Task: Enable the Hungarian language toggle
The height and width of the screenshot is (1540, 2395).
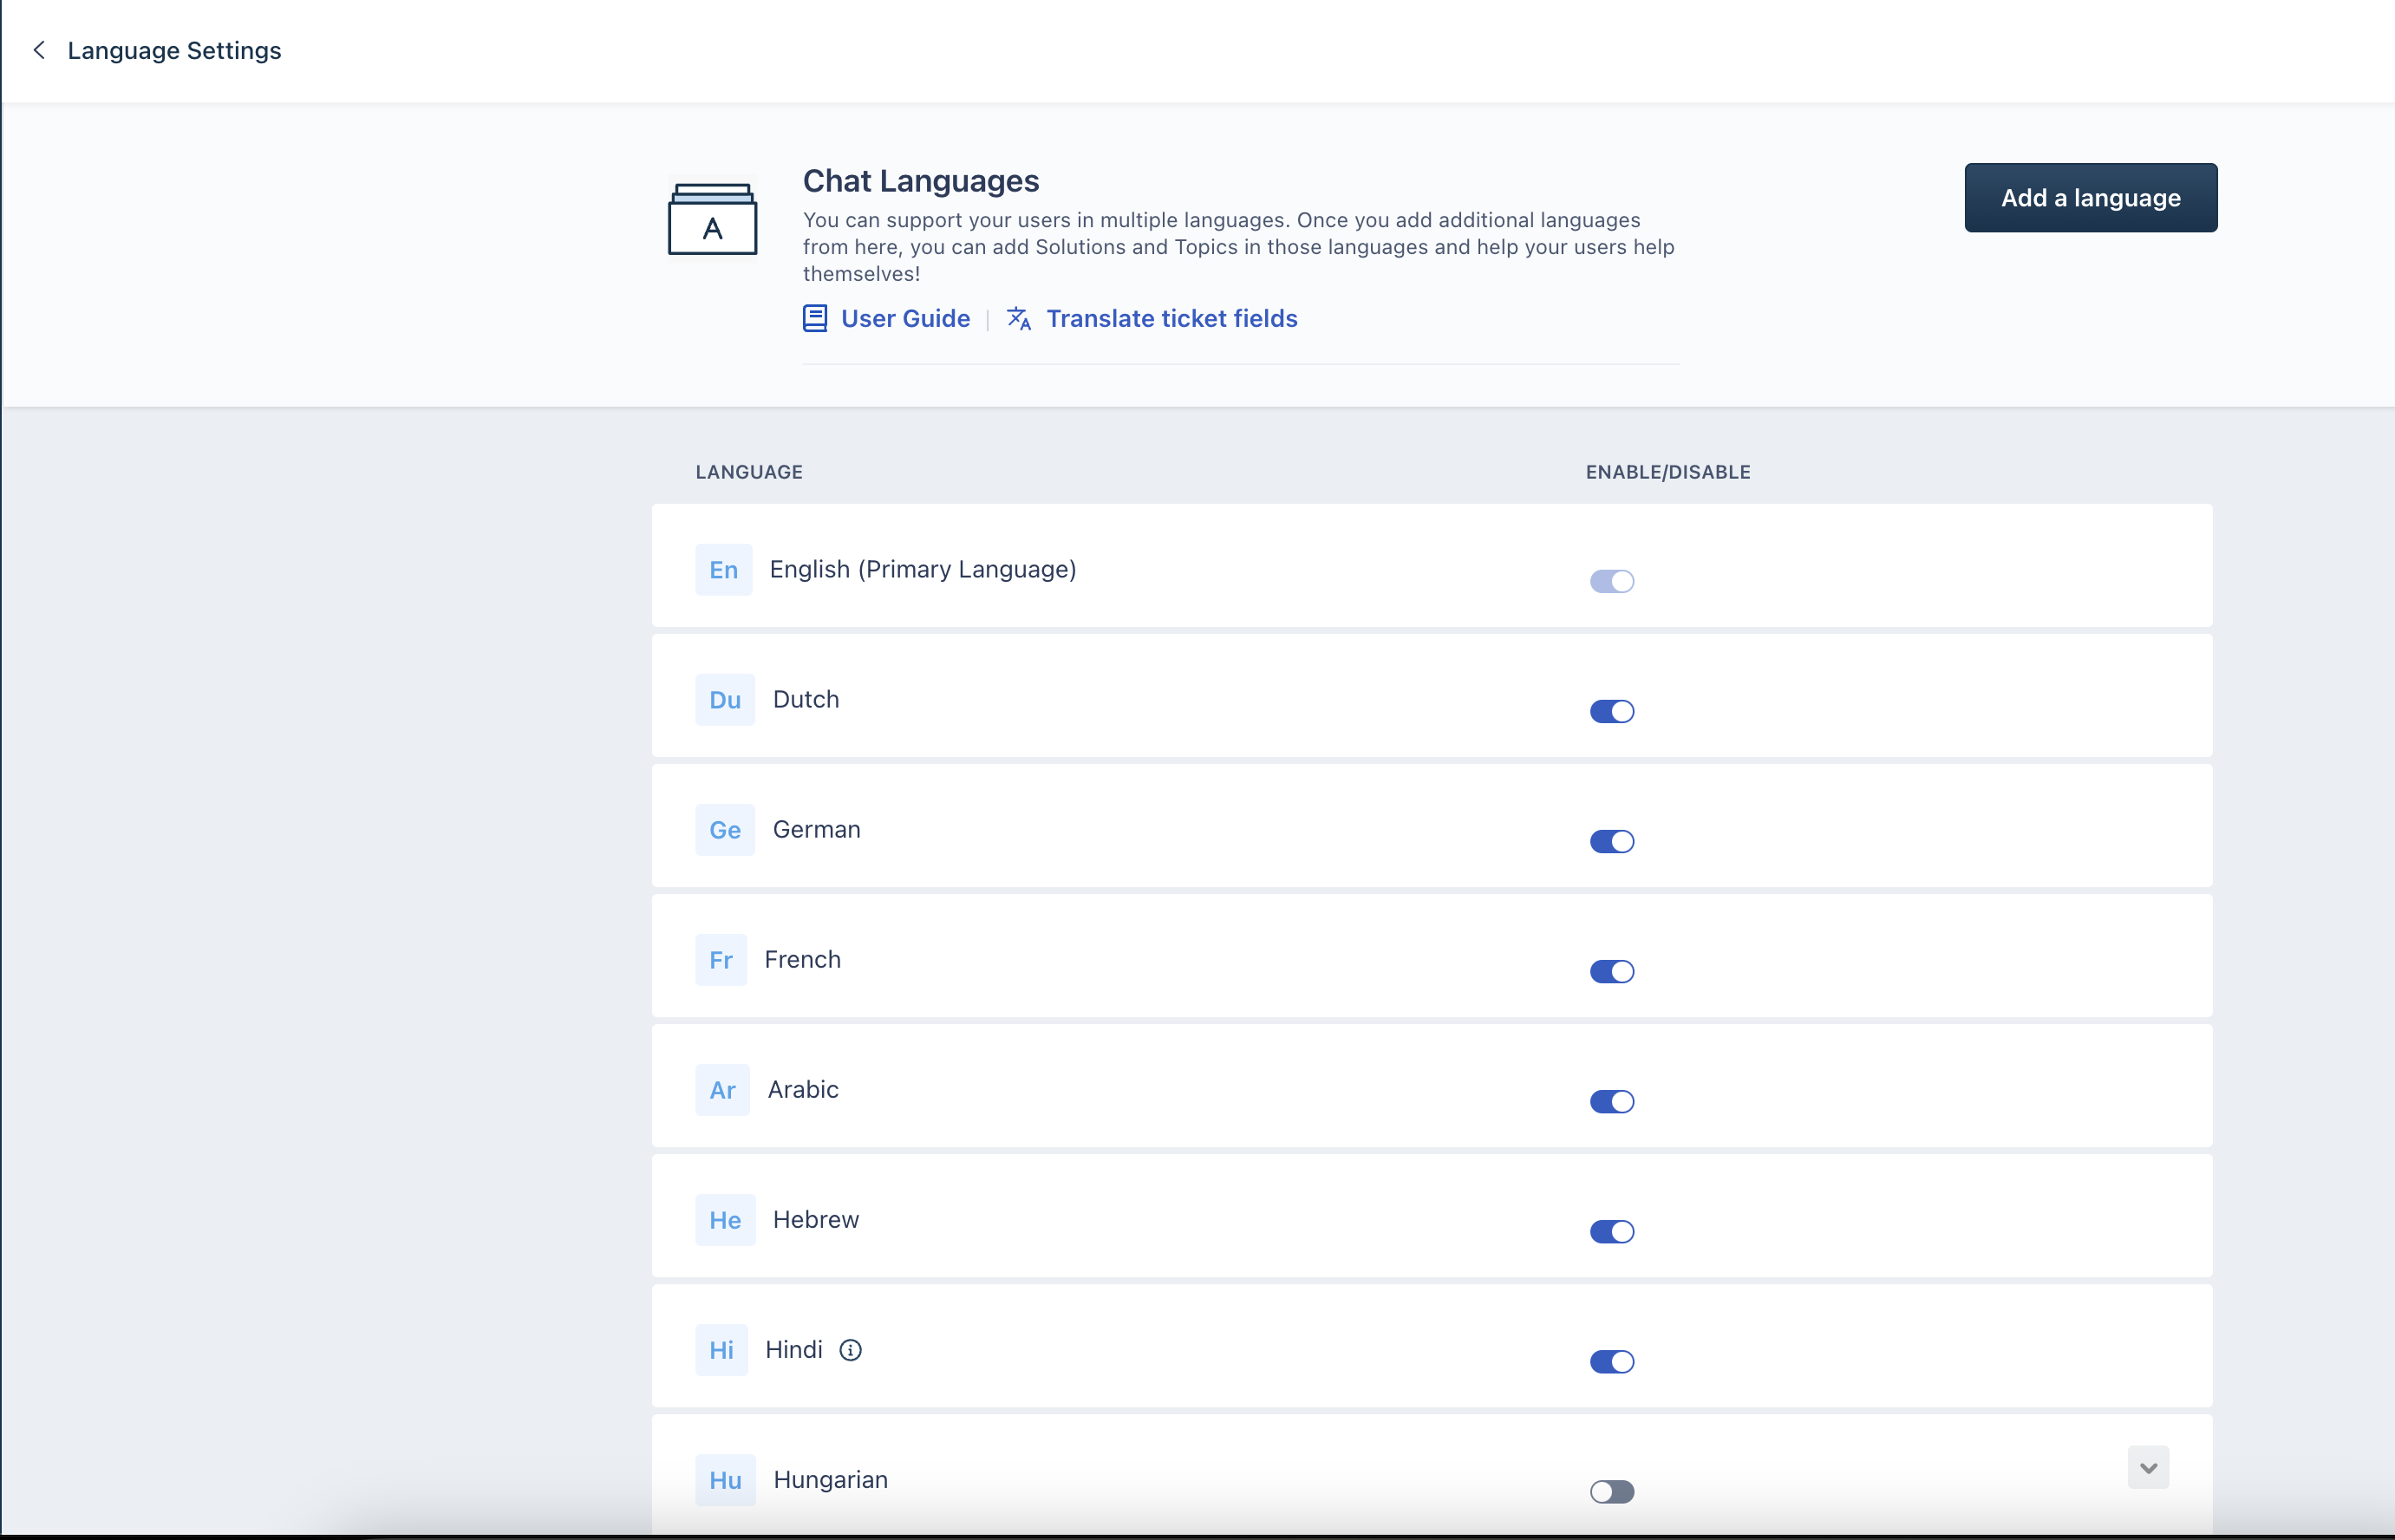Action: point(1611,1491)
